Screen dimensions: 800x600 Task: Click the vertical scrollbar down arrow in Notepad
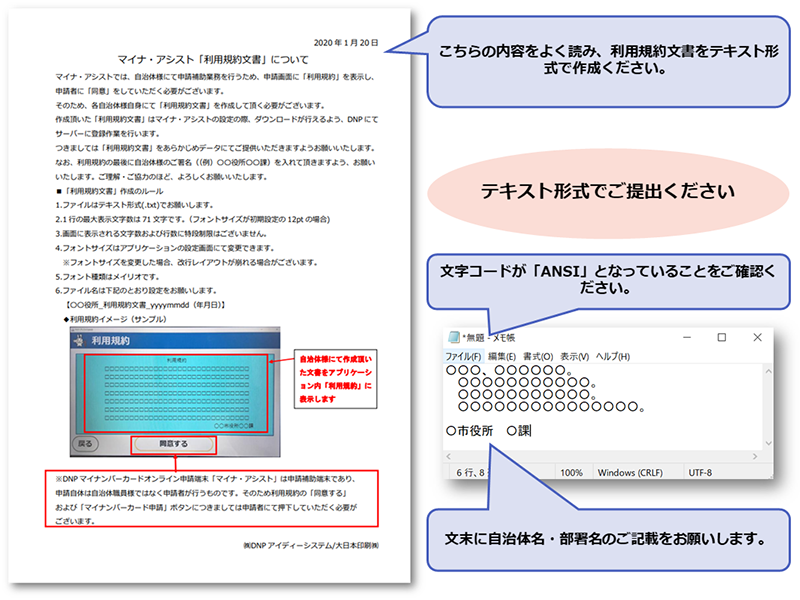[770, 444]
